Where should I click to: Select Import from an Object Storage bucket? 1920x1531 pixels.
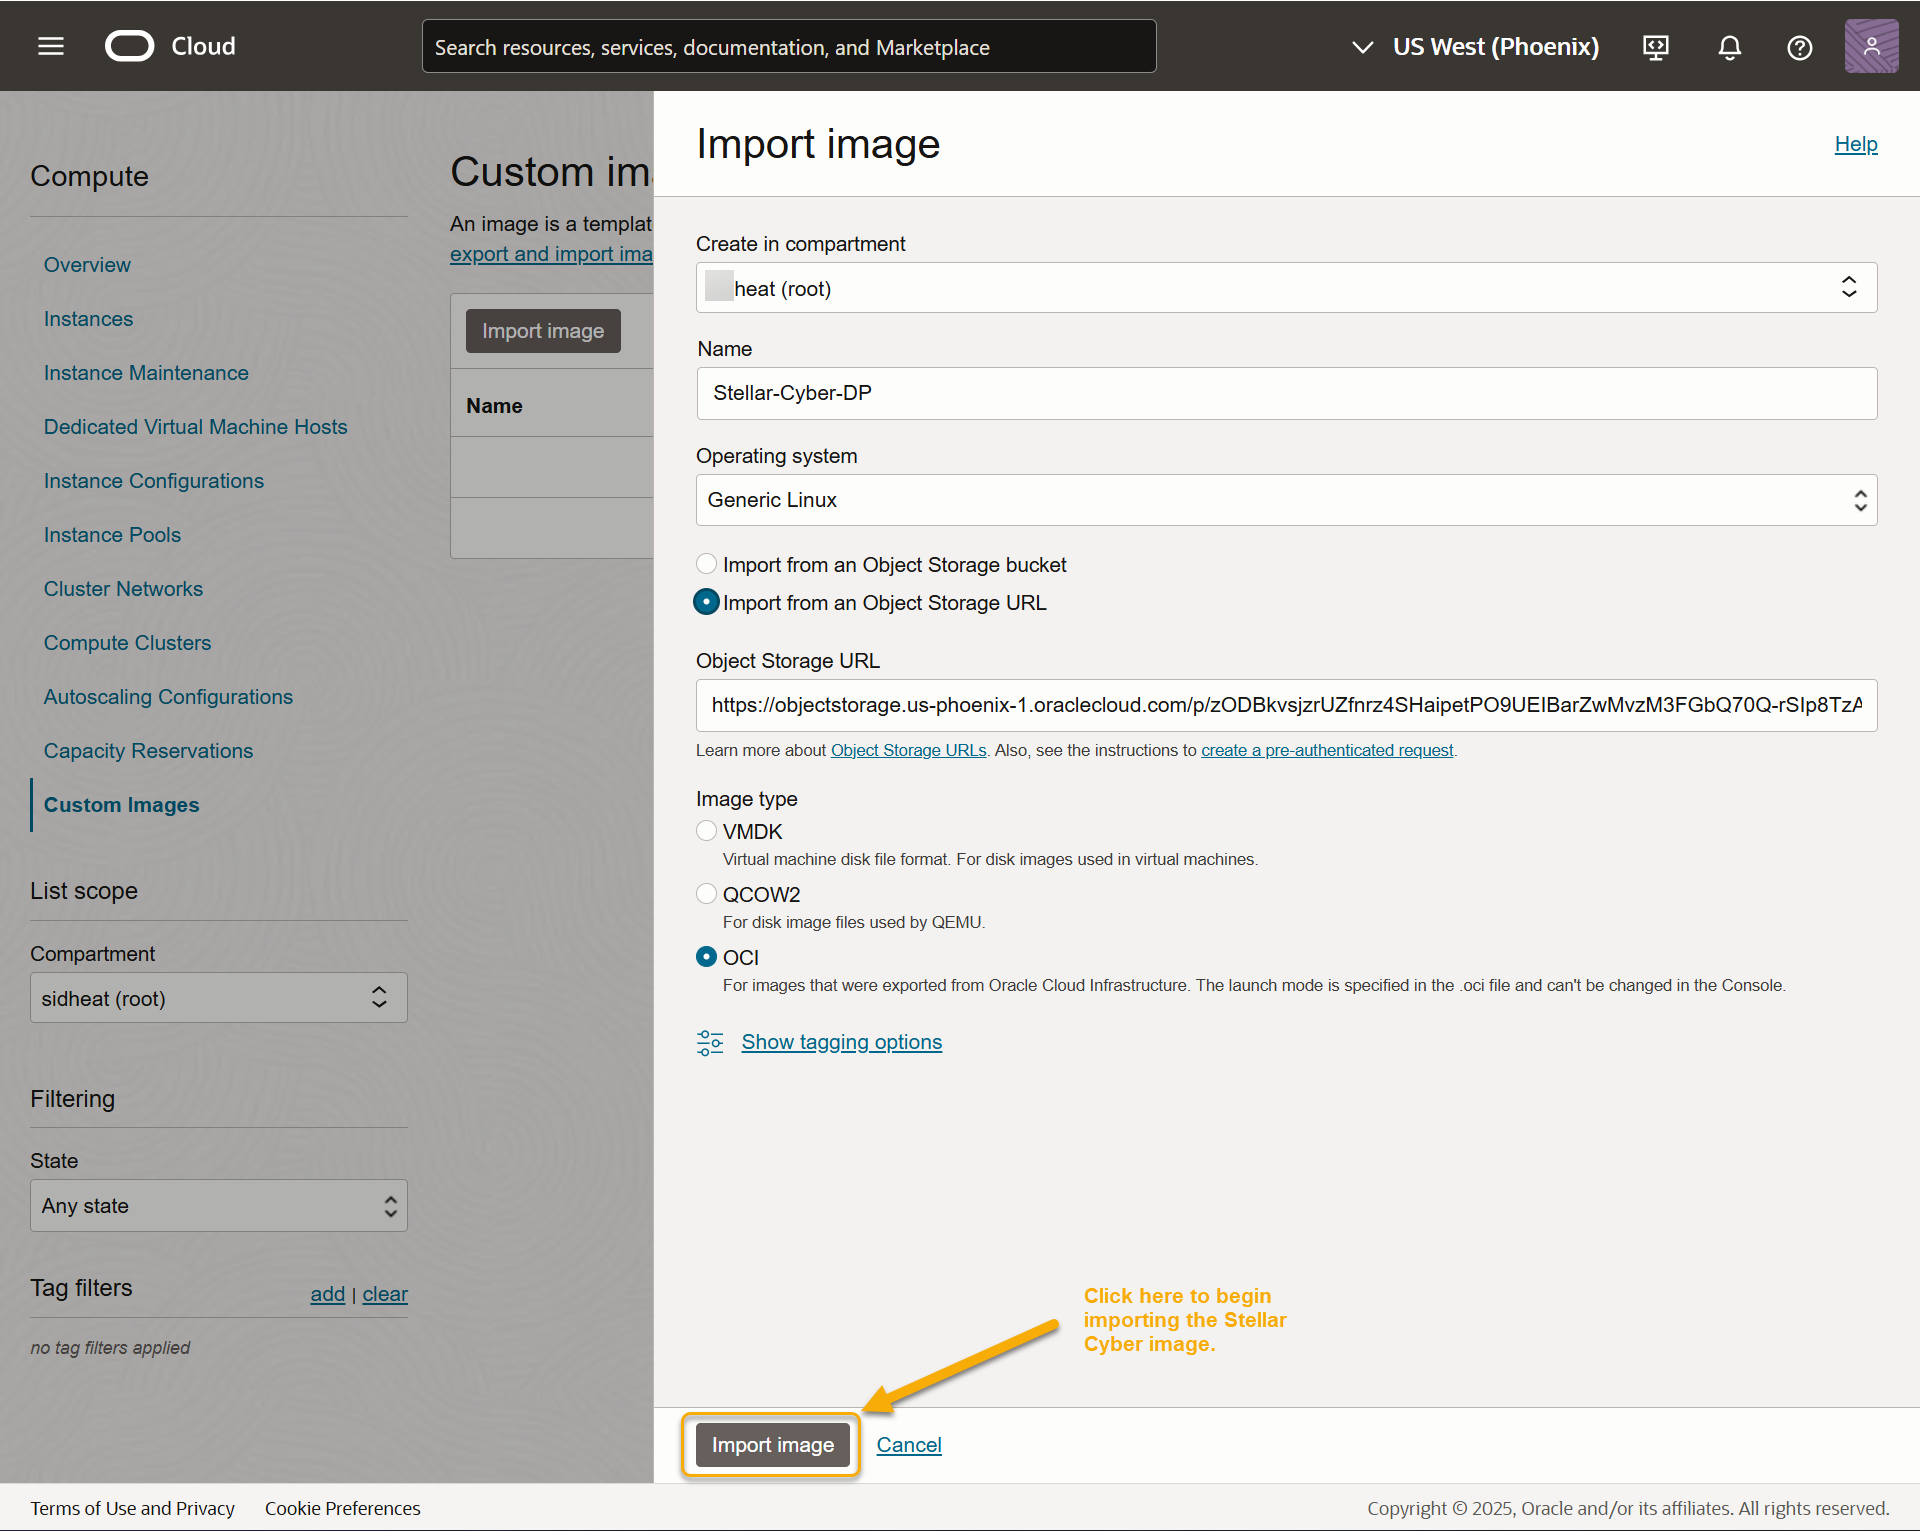click(x=707, y=564)
